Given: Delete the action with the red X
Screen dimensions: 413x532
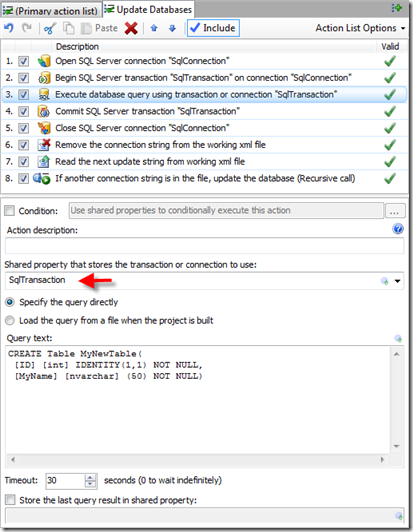Looking at the screenshot, I should click(x=131, y=28).
